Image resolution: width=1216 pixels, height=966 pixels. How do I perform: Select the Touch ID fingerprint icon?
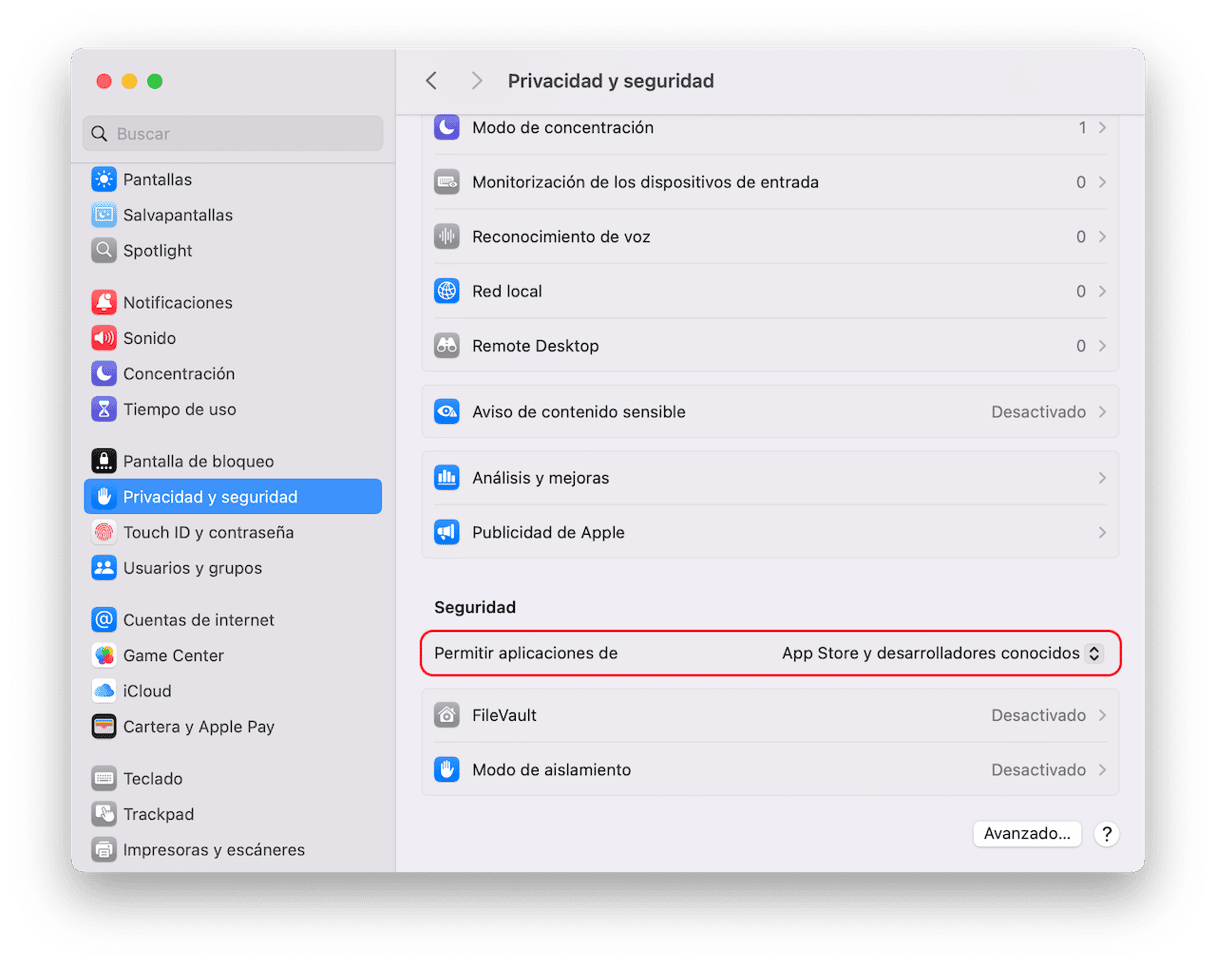104,533
